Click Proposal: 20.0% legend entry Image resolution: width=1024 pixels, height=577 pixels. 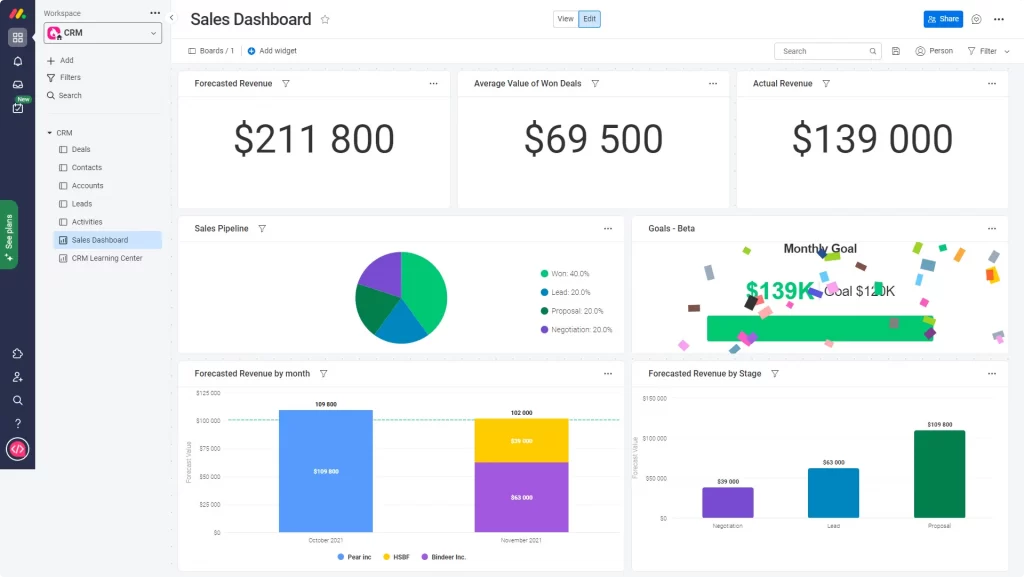572,311
